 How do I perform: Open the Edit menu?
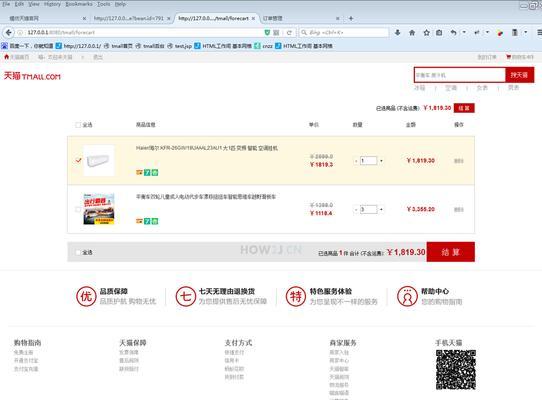(x=19, y=4)
